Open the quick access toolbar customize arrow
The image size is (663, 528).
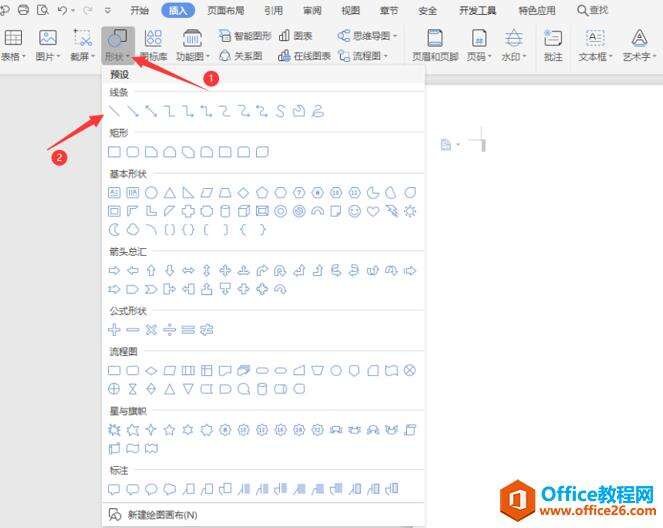(x=108, y=10)
